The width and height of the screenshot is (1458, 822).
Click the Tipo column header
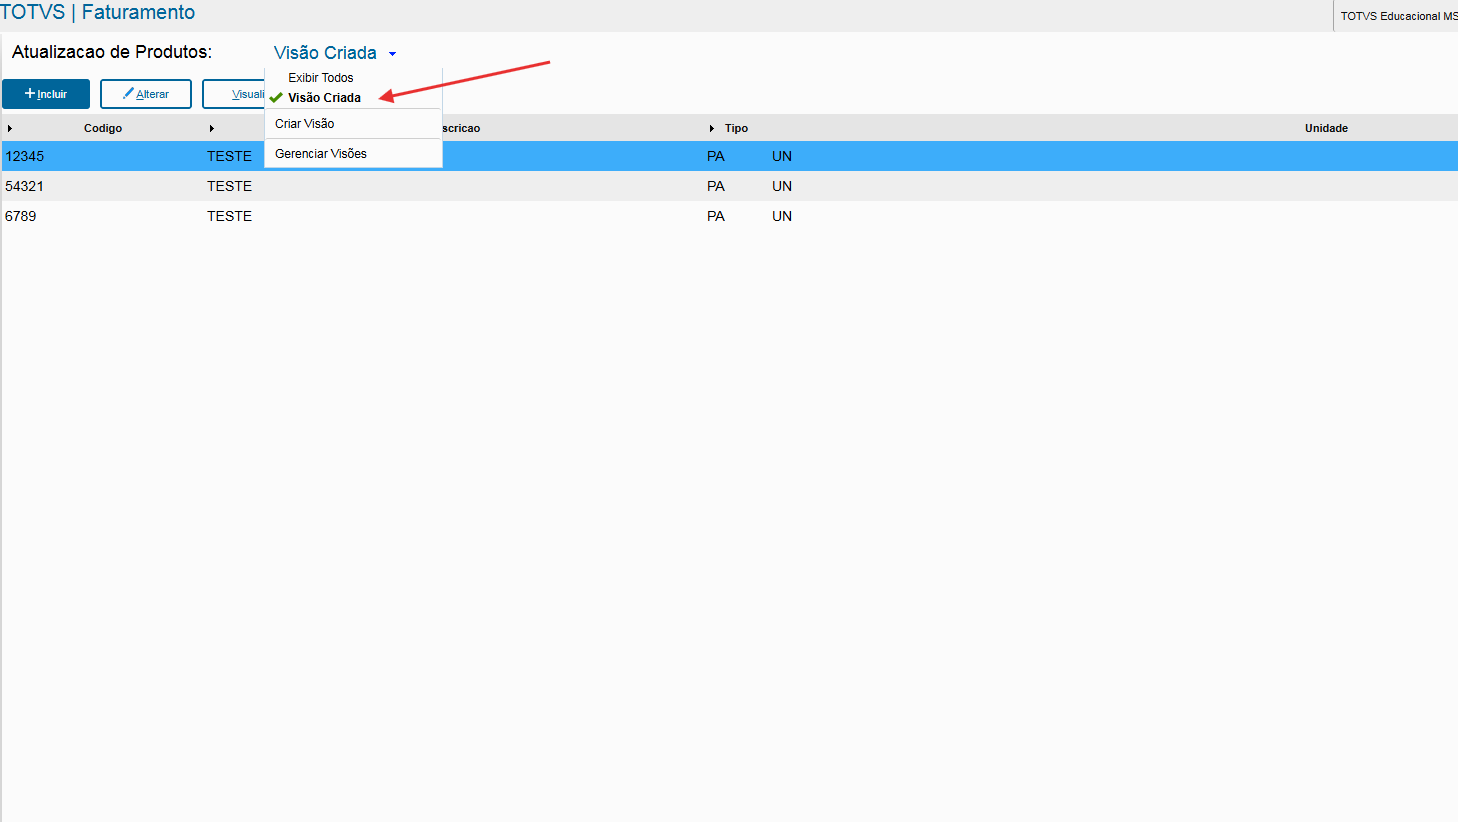(x=736, y=128)
